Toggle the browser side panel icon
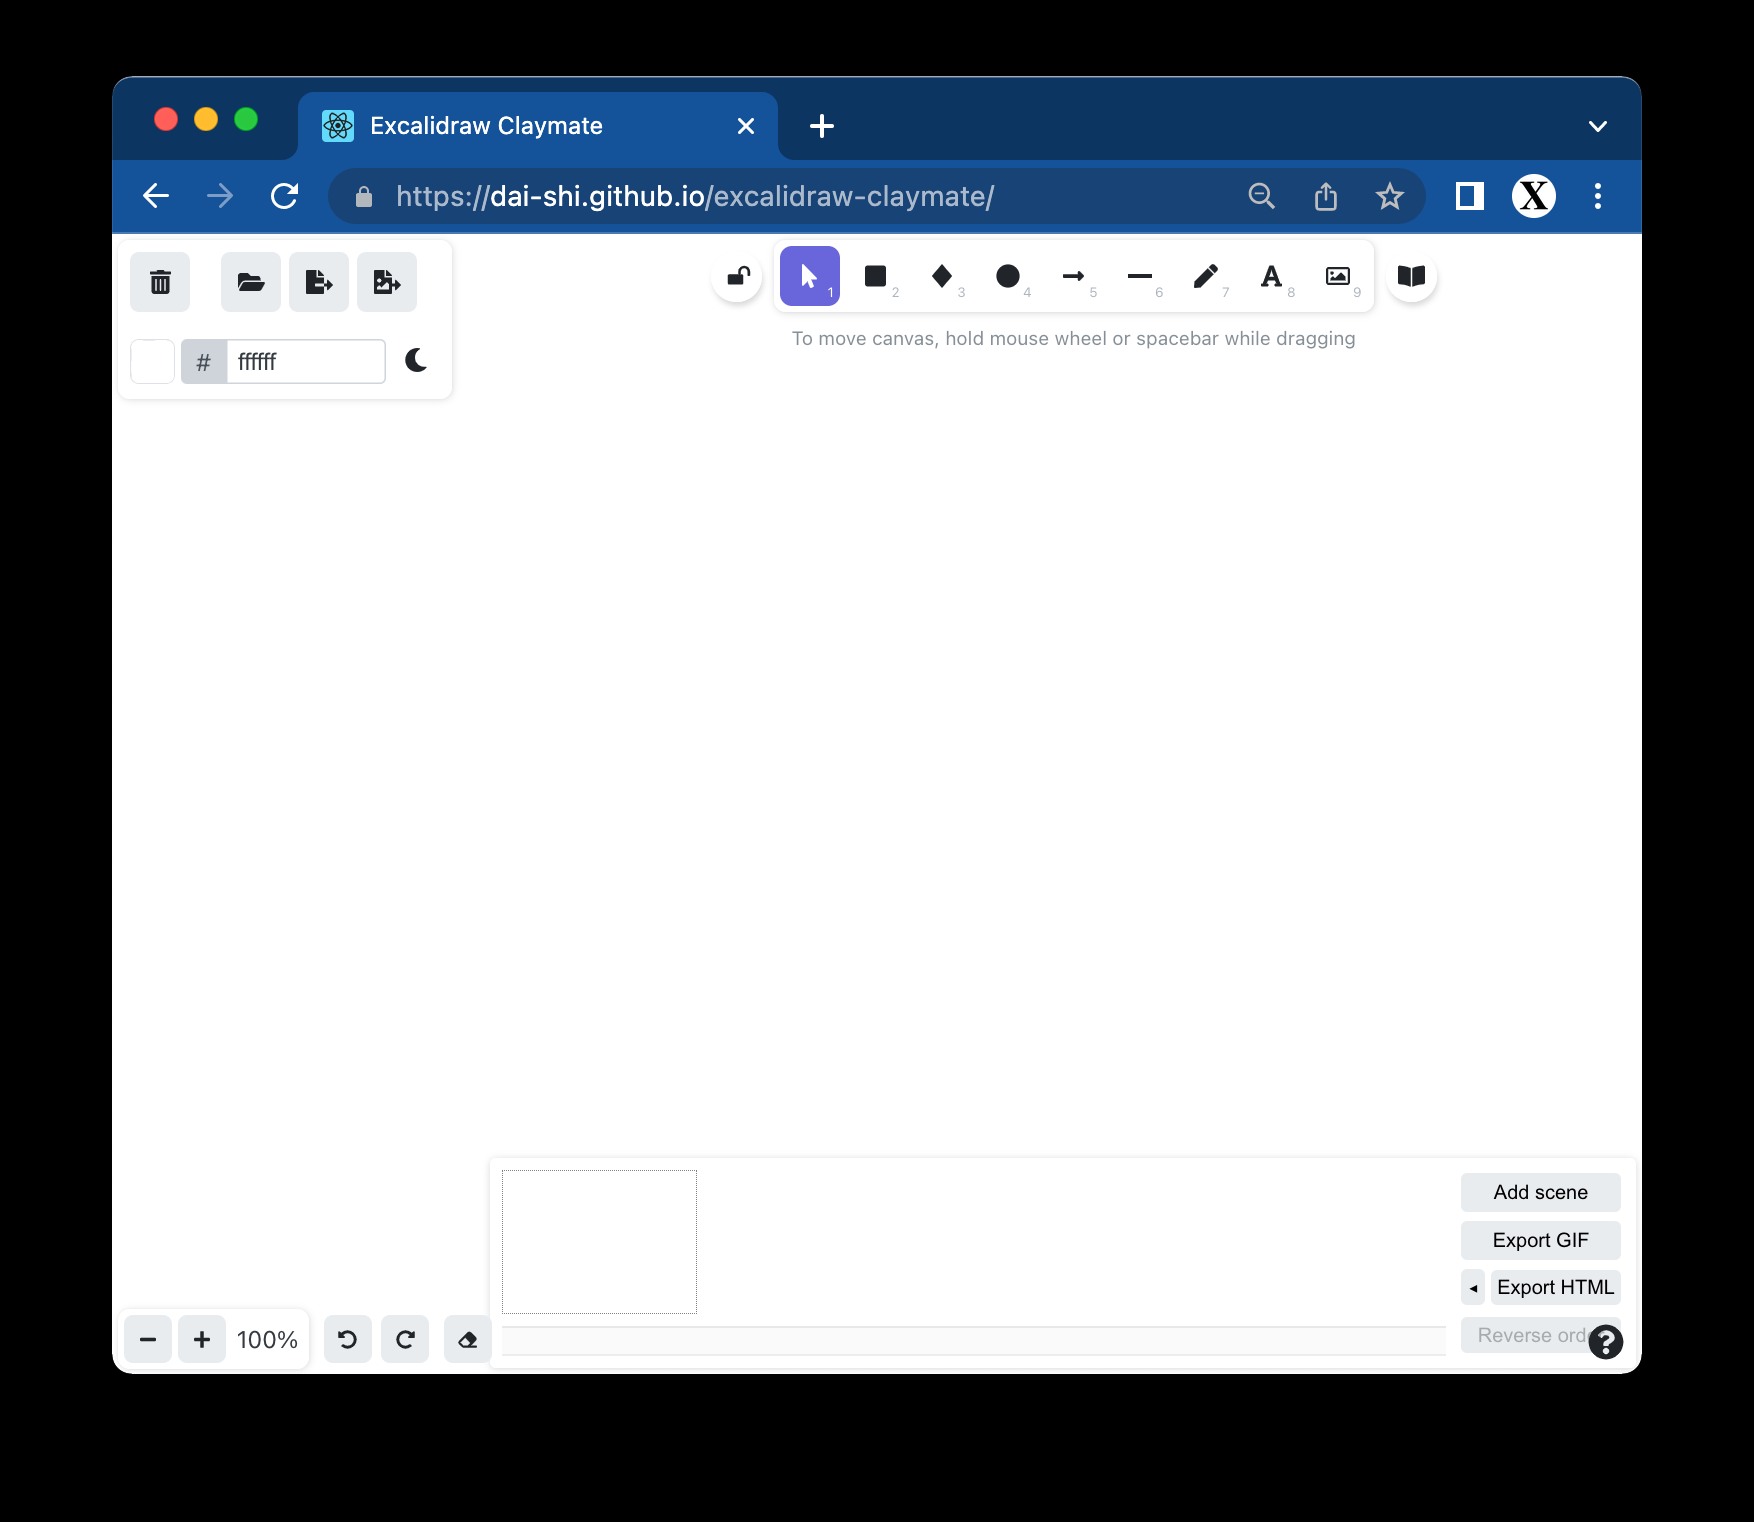This screenshot has height=1522, width=1754. tap(1469, 196)
